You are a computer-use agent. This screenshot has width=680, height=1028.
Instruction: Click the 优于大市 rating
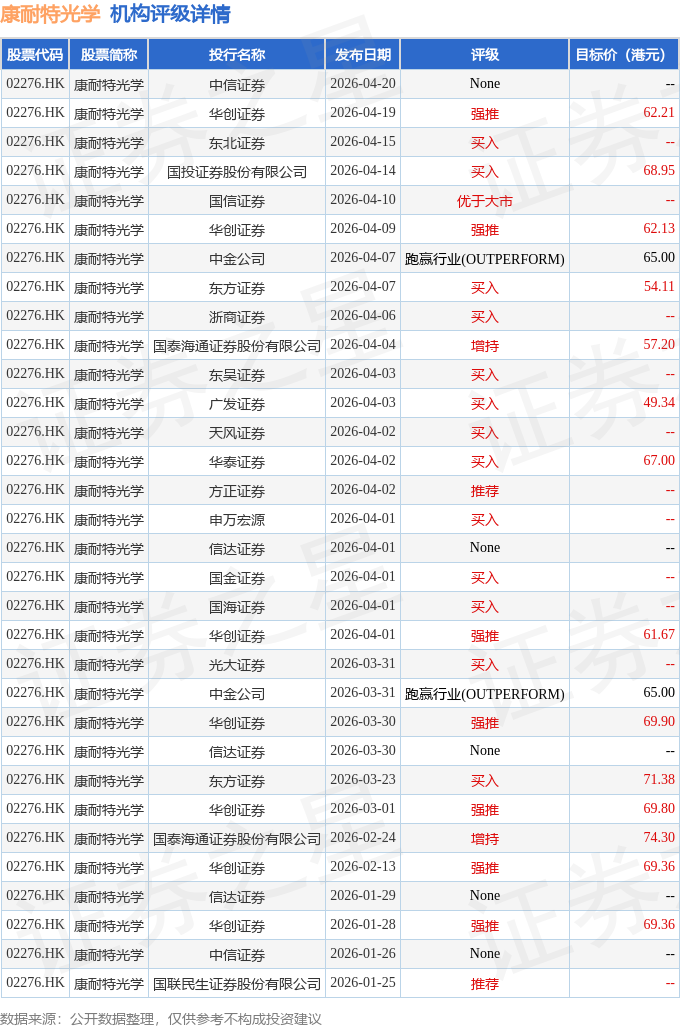485,201
